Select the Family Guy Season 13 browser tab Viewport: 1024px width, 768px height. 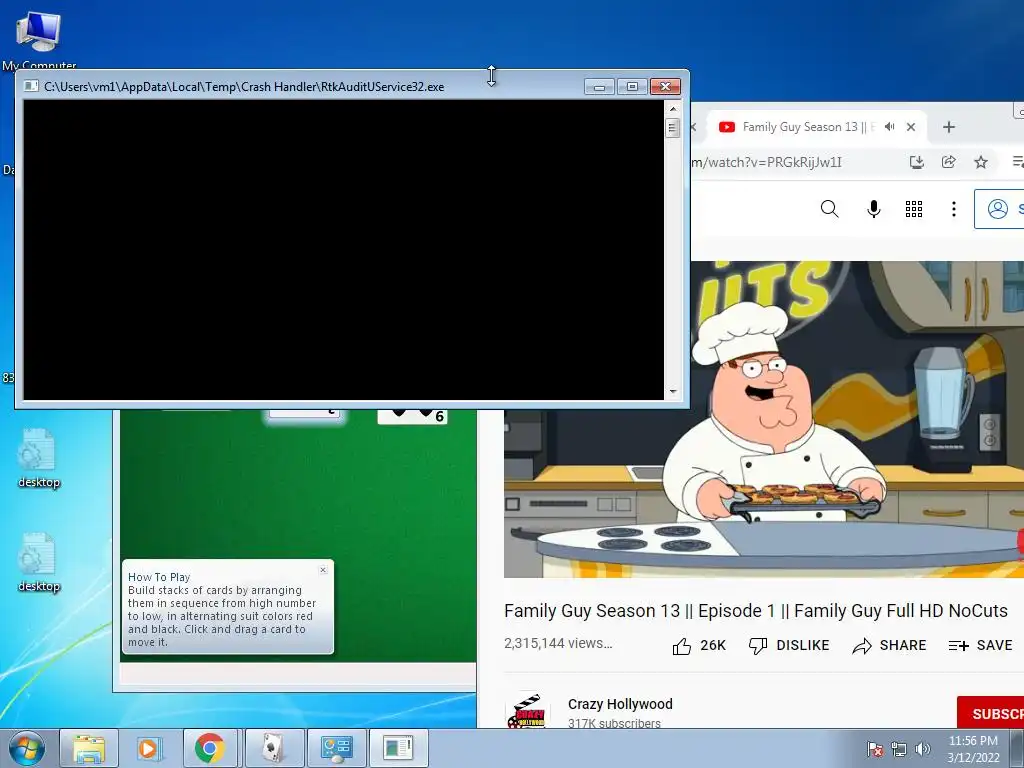click(x=807, y=127)
